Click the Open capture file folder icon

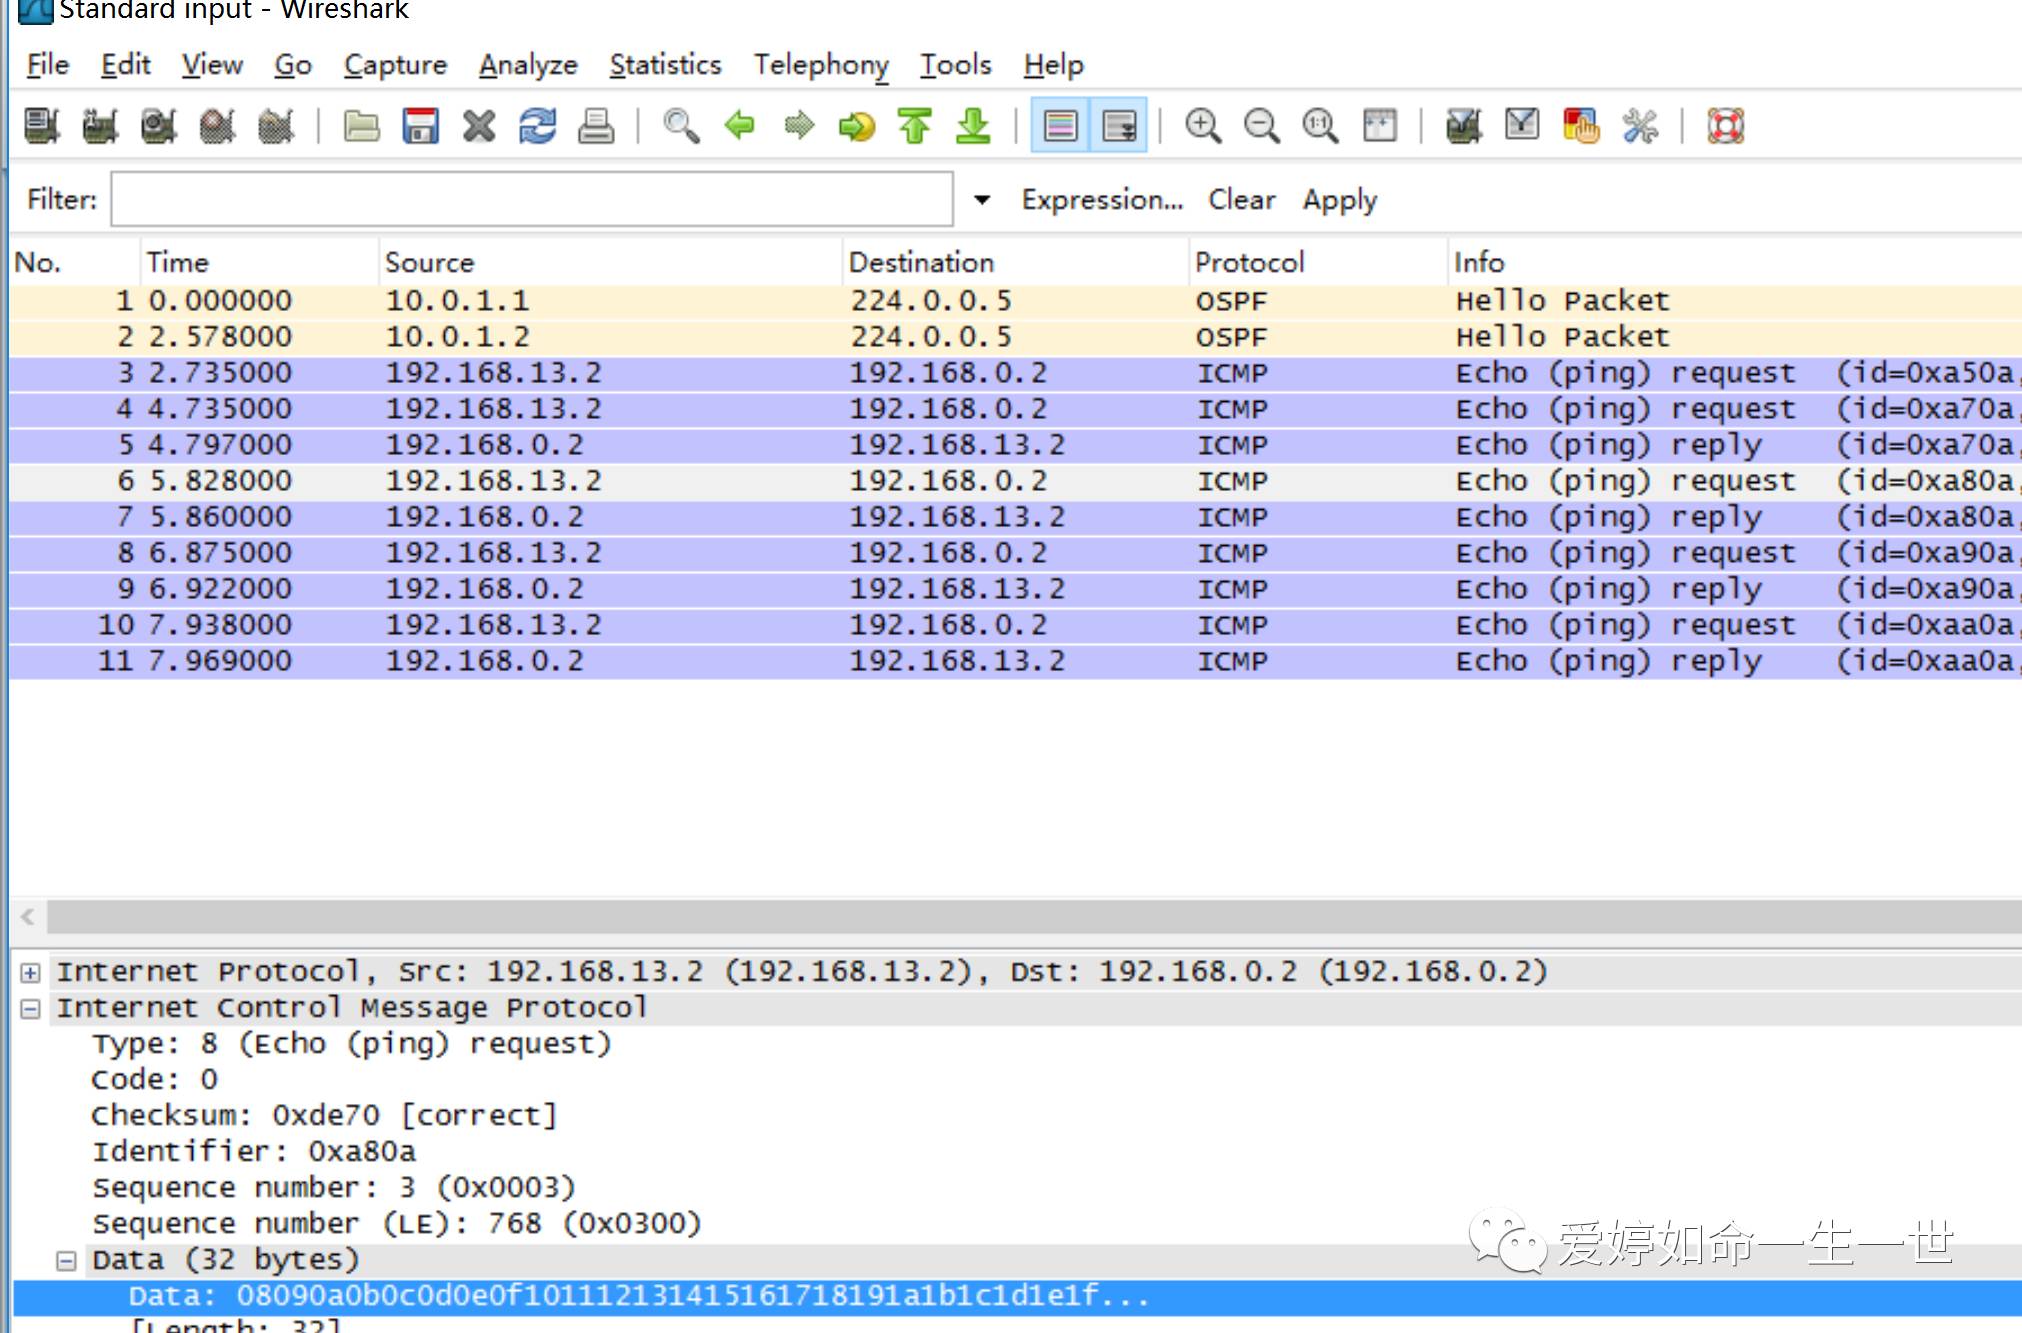point(361,127)
